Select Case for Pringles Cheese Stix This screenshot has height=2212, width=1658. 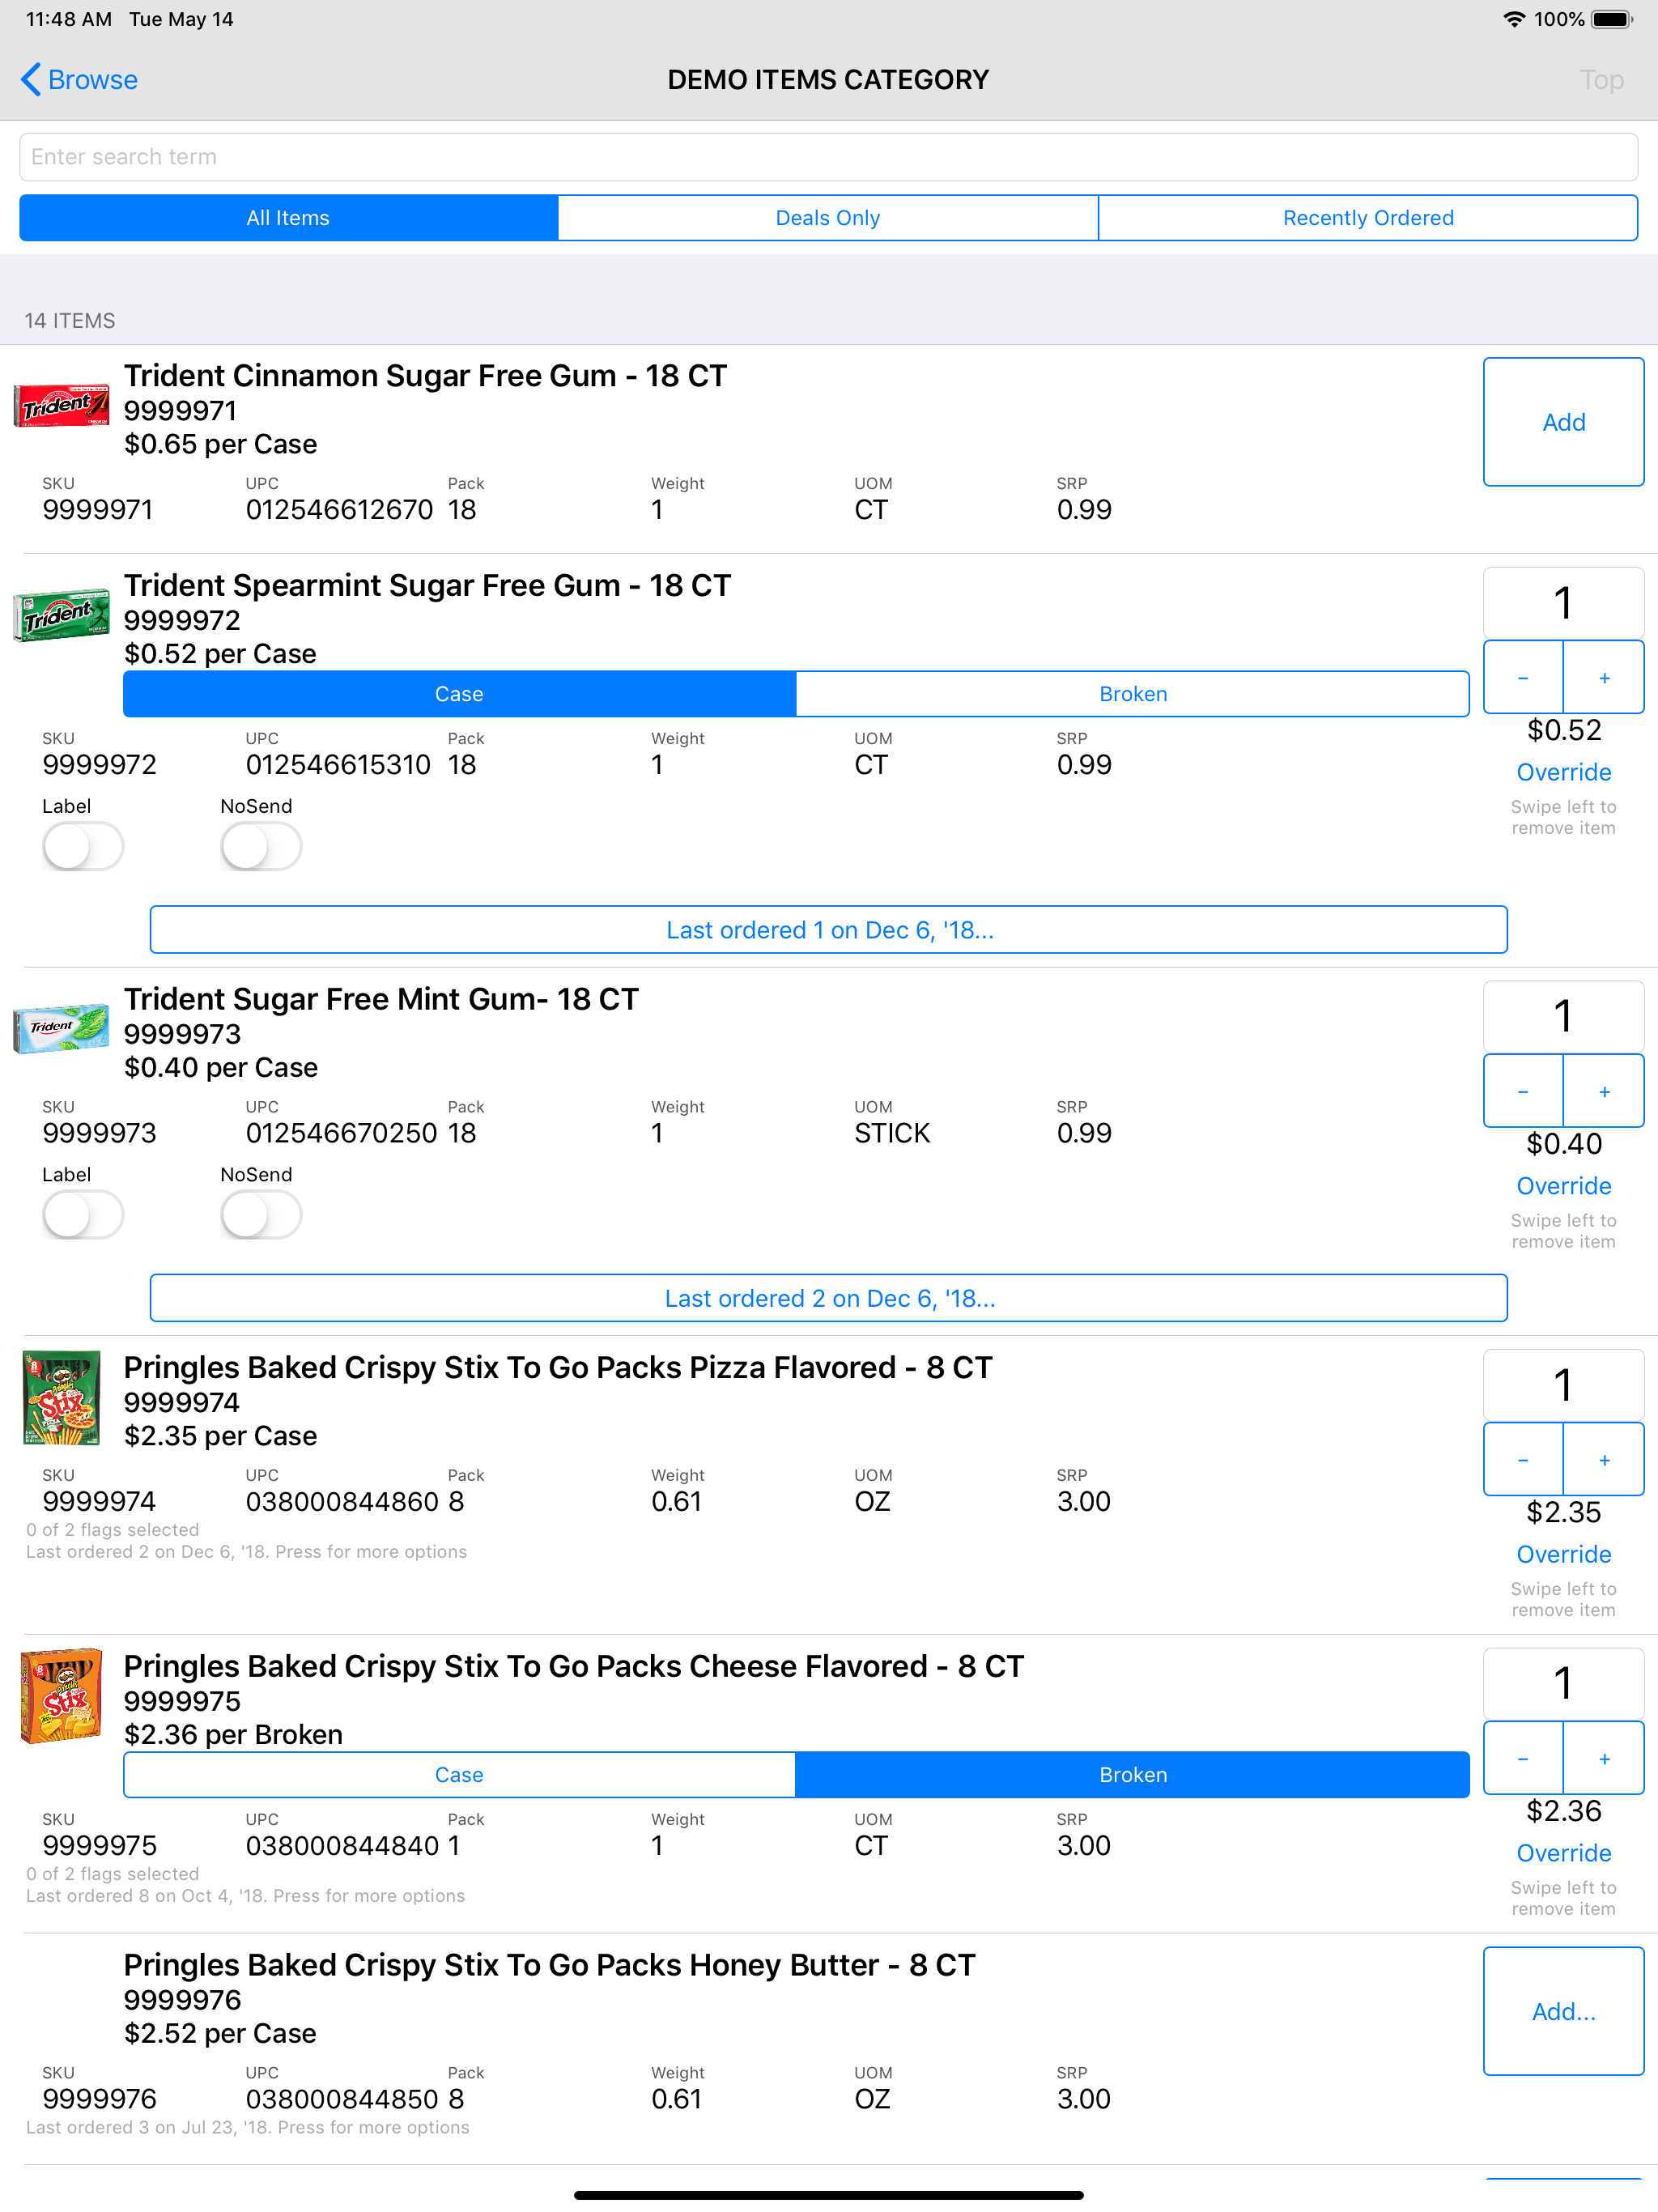pyautogui.click(x=460, y=1775)
